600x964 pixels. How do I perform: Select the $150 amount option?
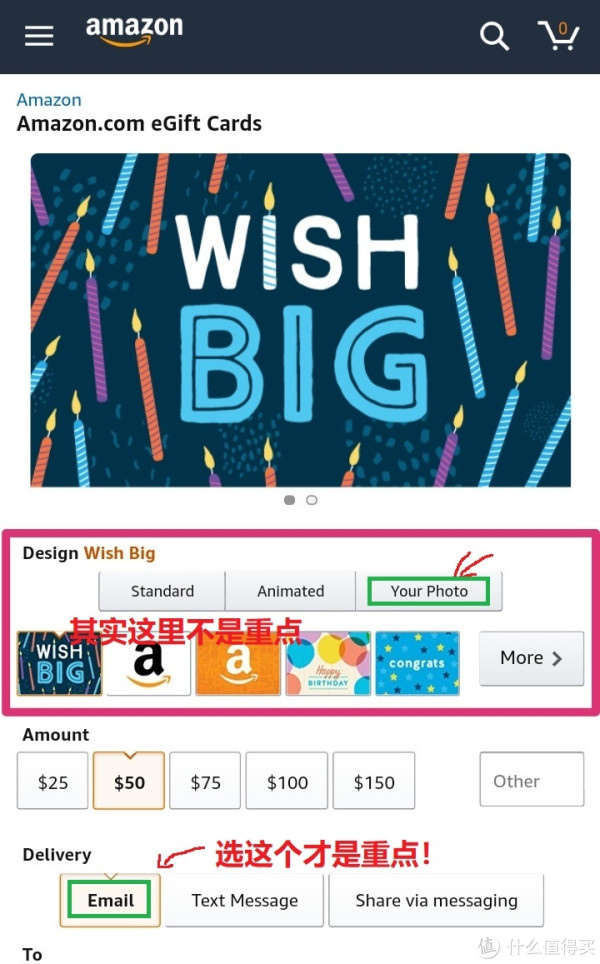[374, 781]
